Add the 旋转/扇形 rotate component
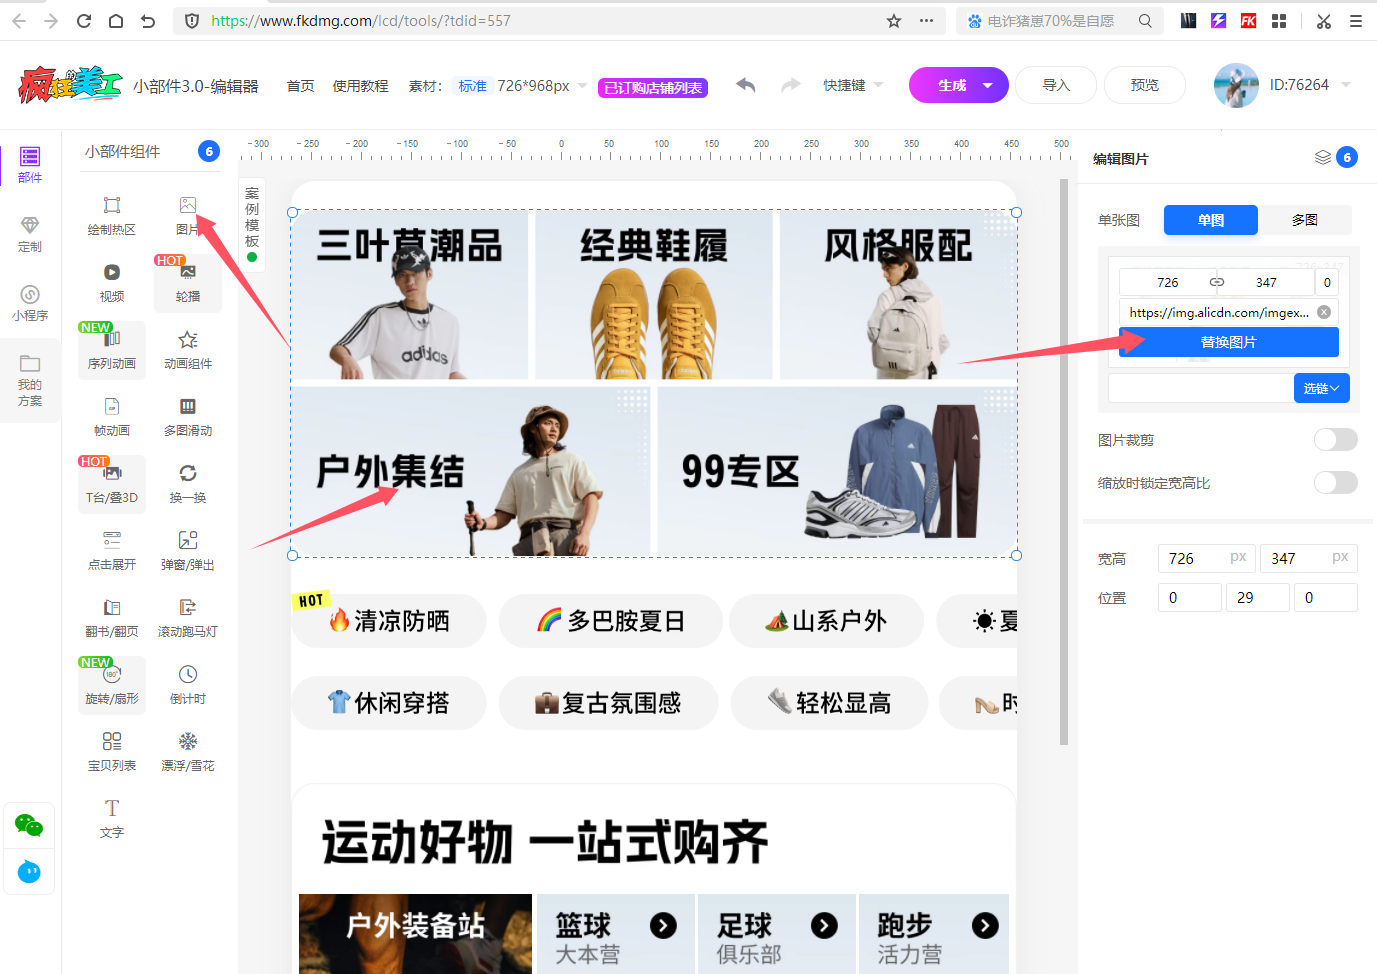 tap(112, 685)
